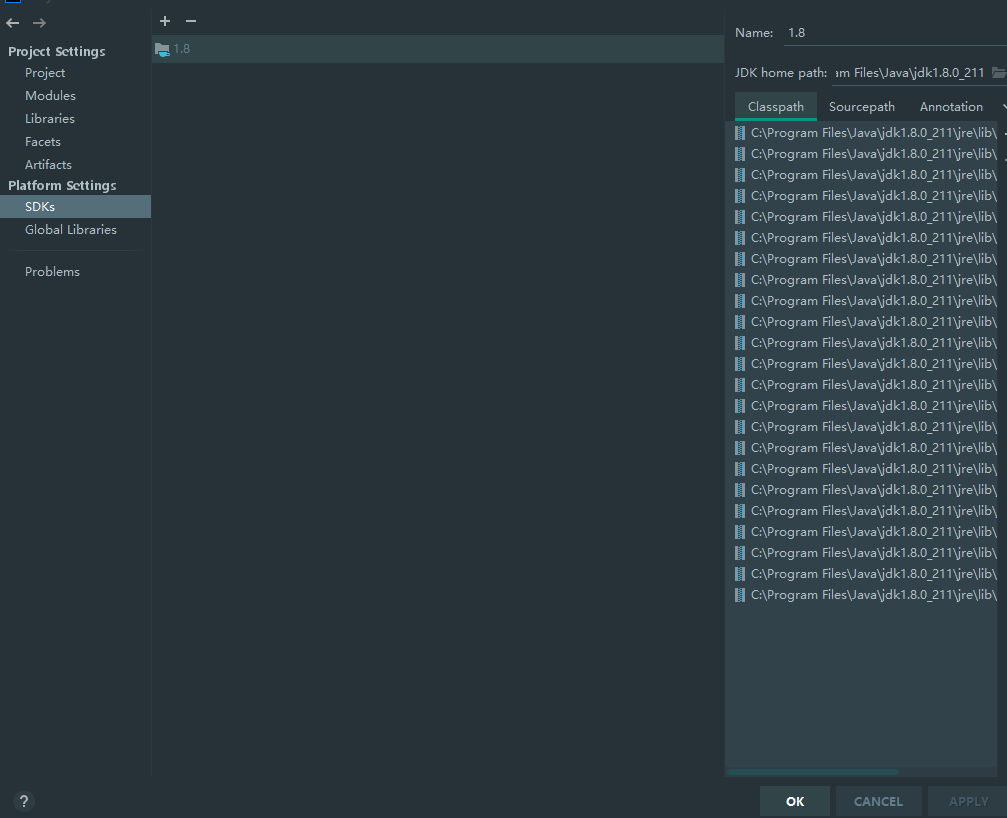Image resolution: width=1007 pixels, height=818 pixels.
Task: Add a new SDK with plus icon
Action: click(x=165, y=21)
